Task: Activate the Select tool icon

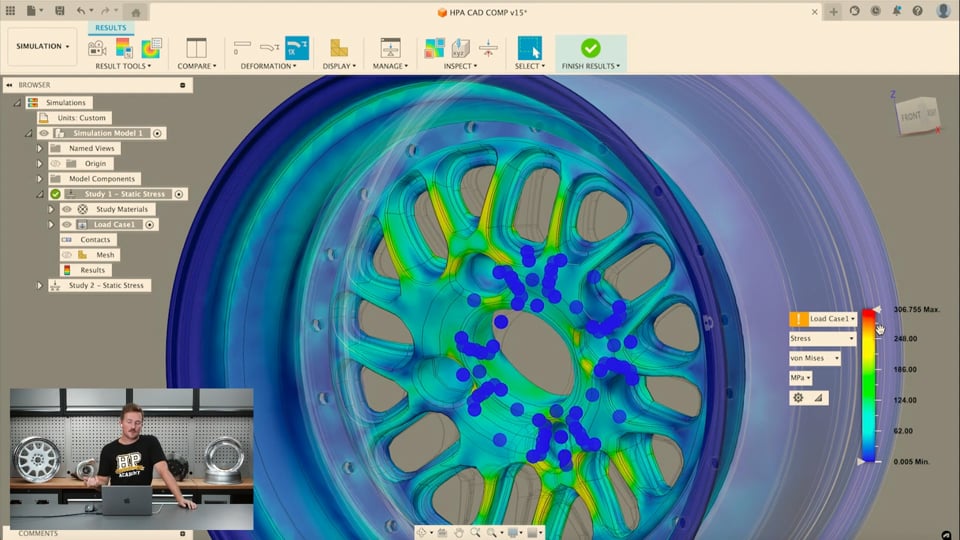Action: pyautogui.click(x=530, y=48)
